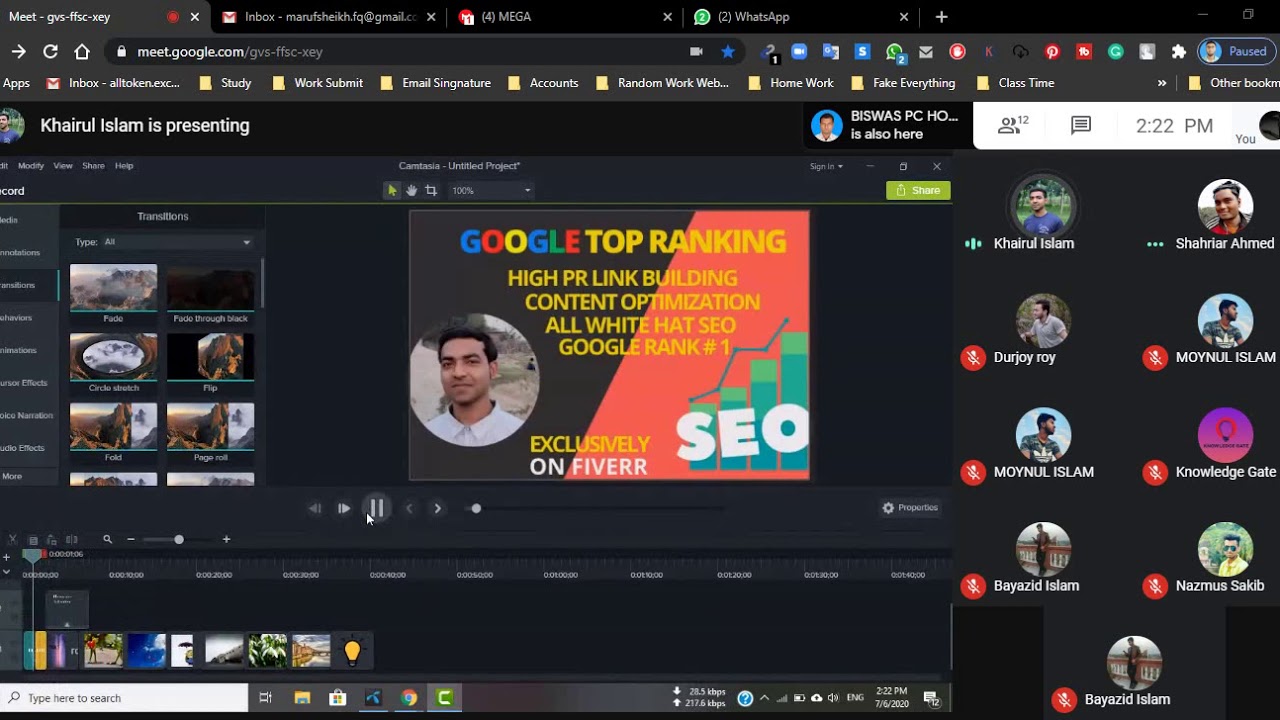1280x720 pixels.
Task: Click the pause button in playback controls
Action: pos(376,508)
